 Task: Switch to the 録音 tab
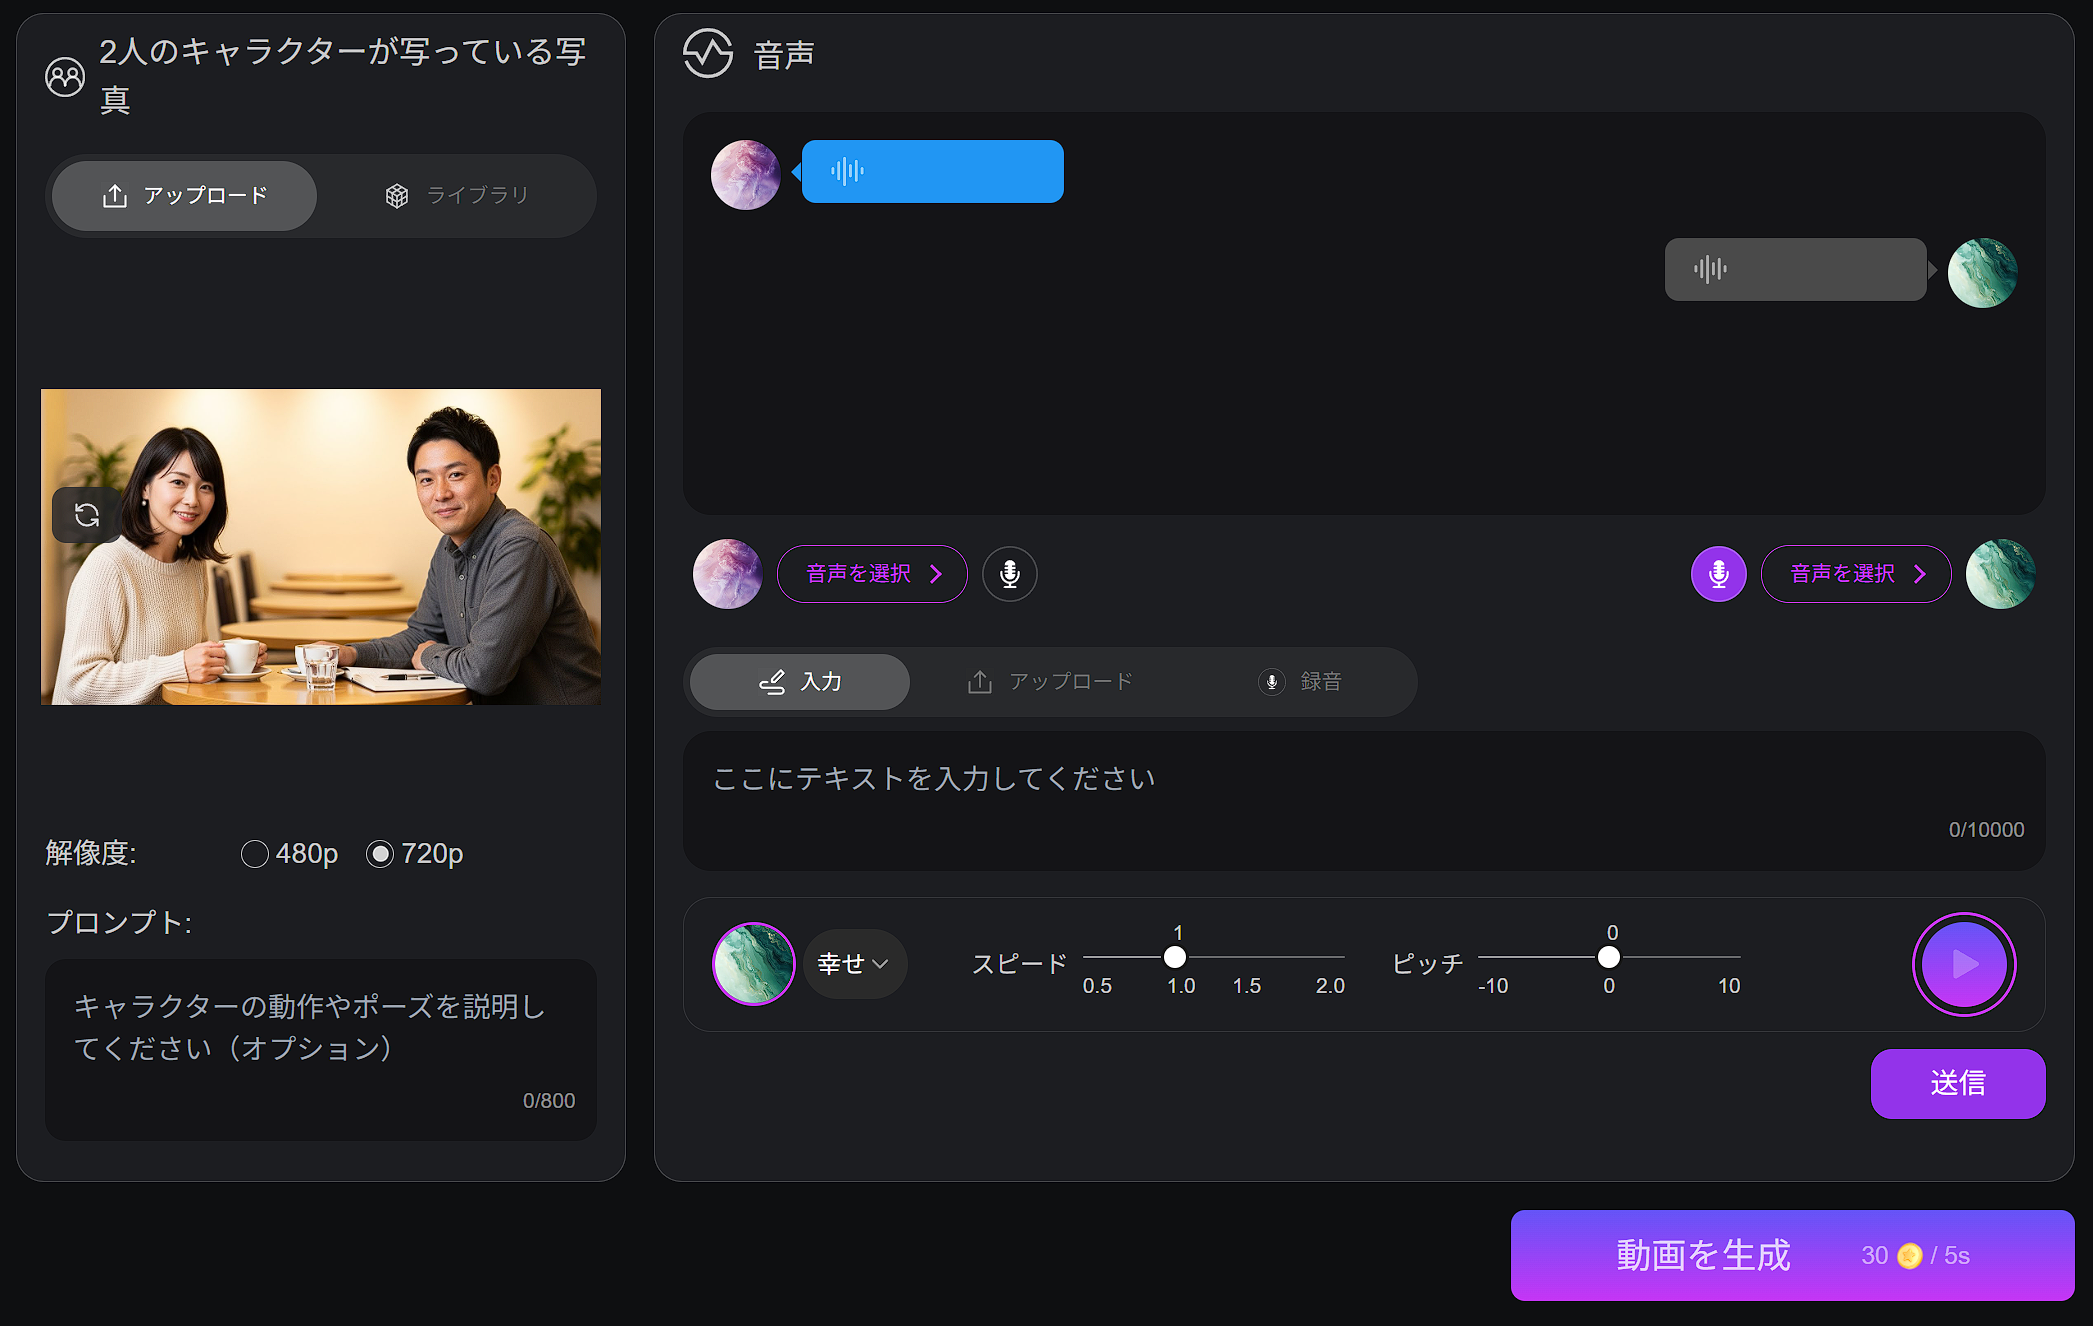pyautogui.click(x=1299, y=682)
